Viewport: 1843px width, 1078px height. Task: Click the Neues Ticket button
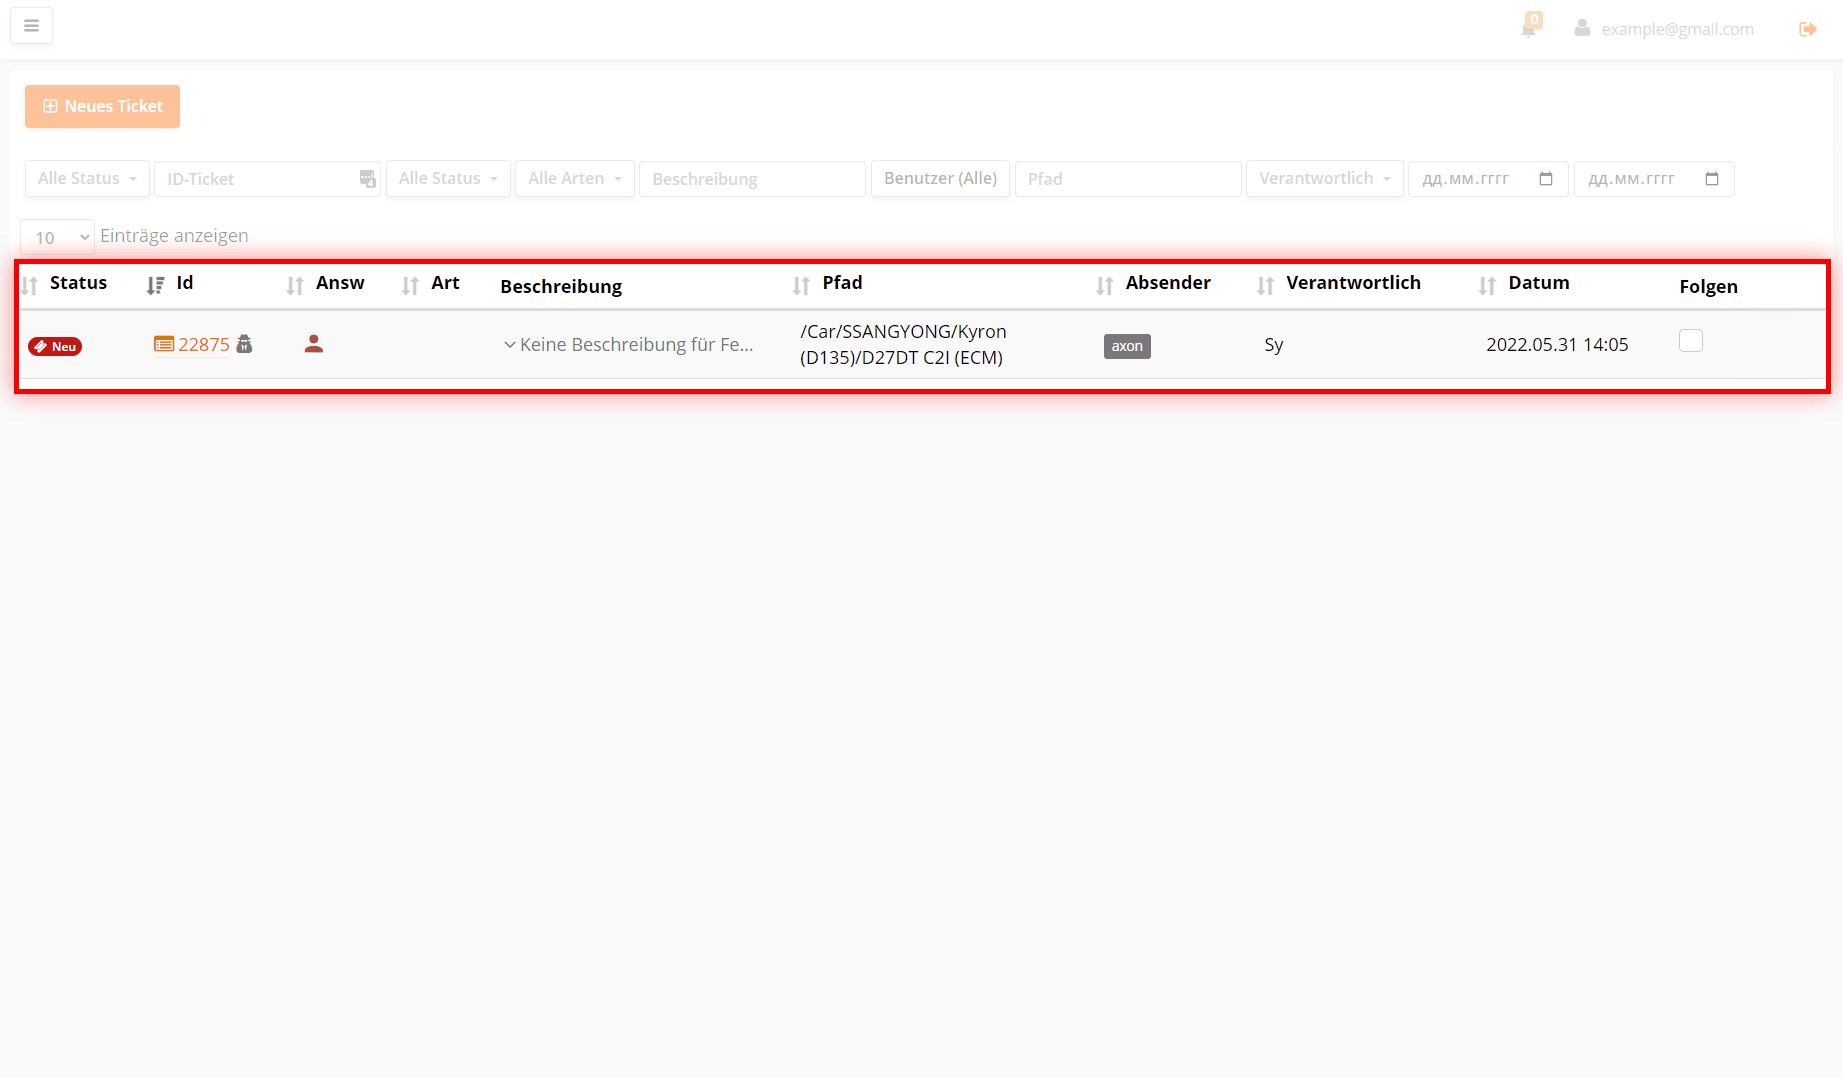tap(102, 106)
